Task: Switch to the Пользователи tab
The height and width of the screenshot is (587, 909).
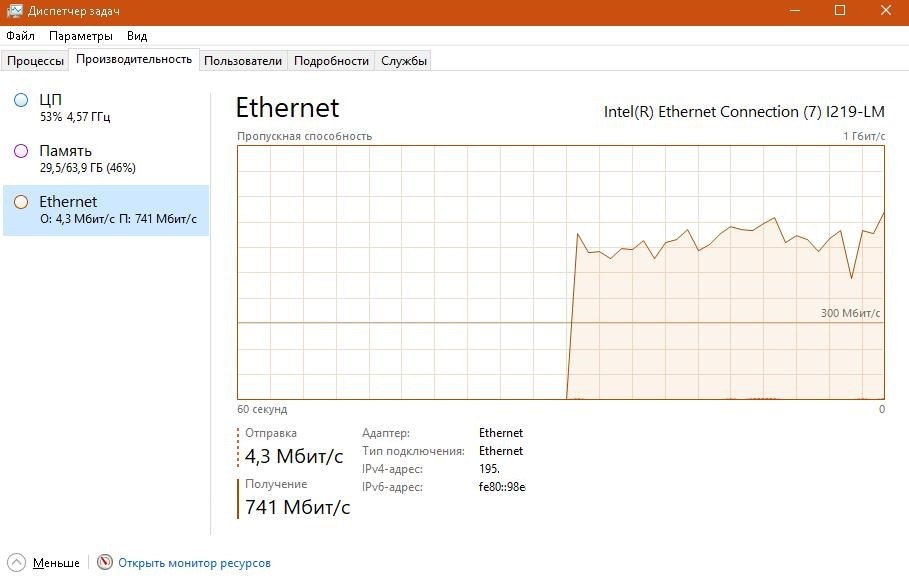Action: pyautogui.click(x=243, y=61)
